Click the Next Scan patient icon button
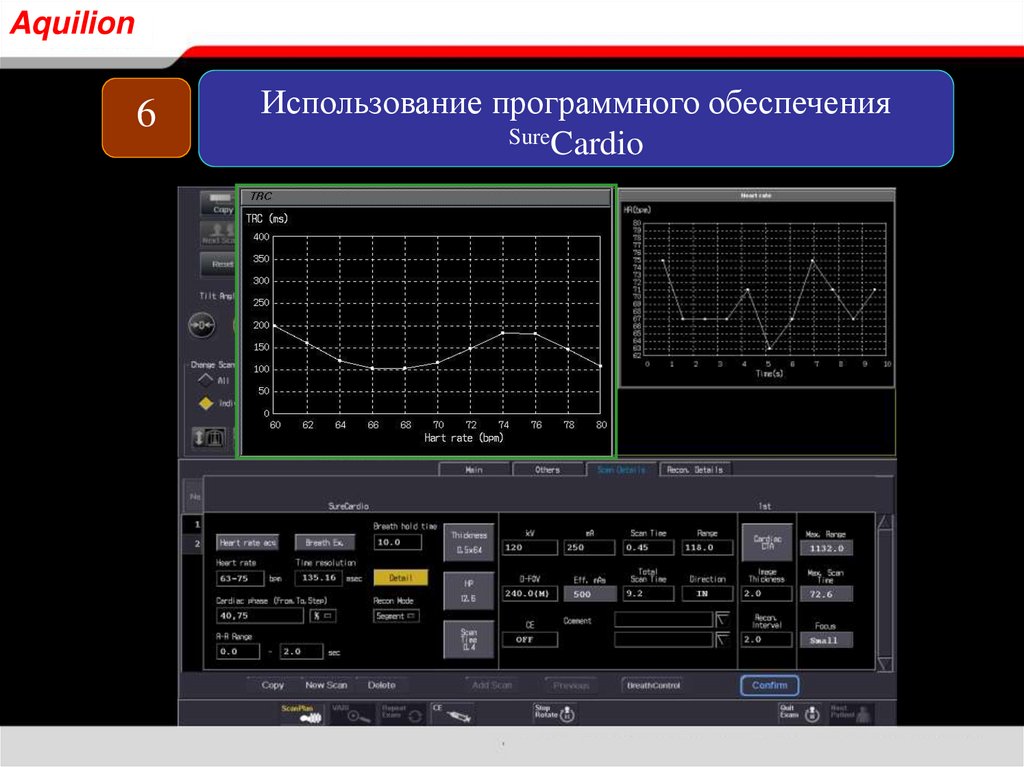This screenshot has height=767, width=1024. [217, 234]
